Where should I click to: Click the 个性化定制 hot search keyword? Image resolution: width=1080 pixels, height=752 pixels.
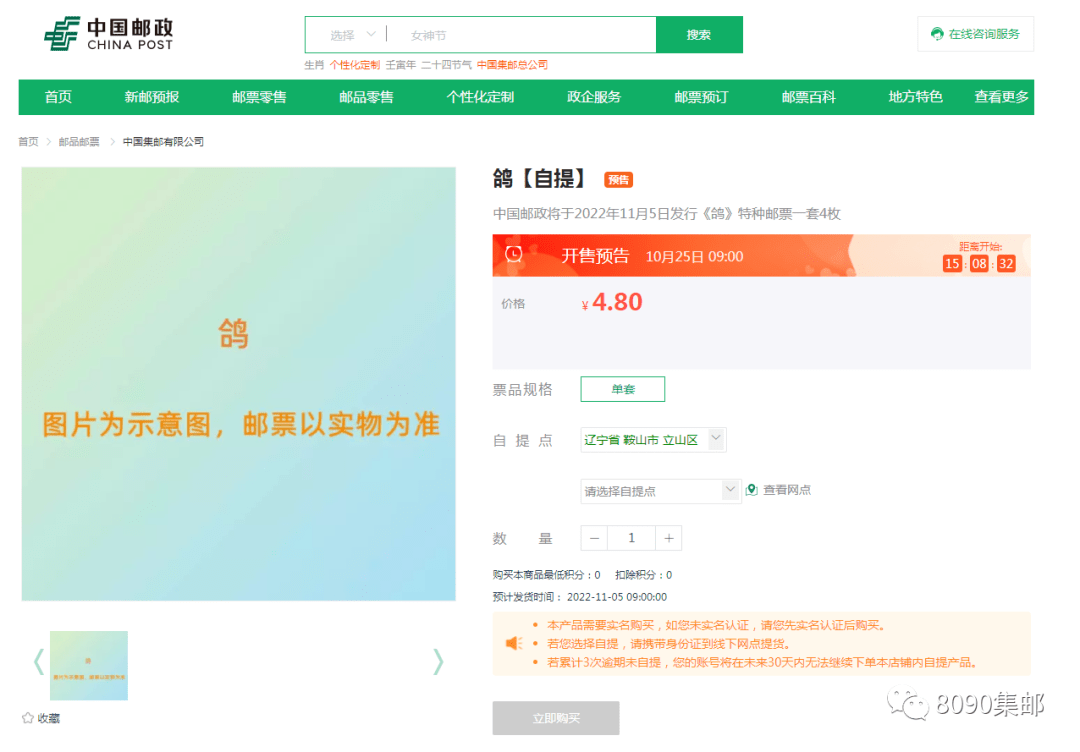(355, 65)
